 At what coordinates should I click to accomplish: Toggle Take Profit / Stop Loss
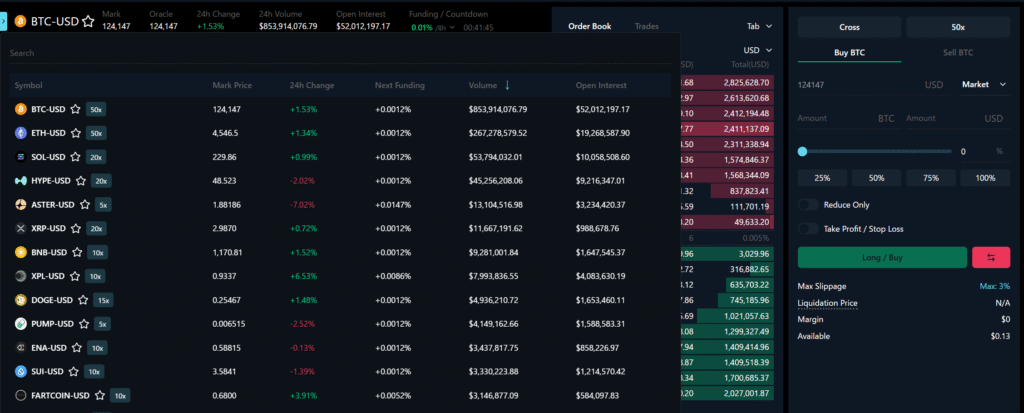click(808, 228)
